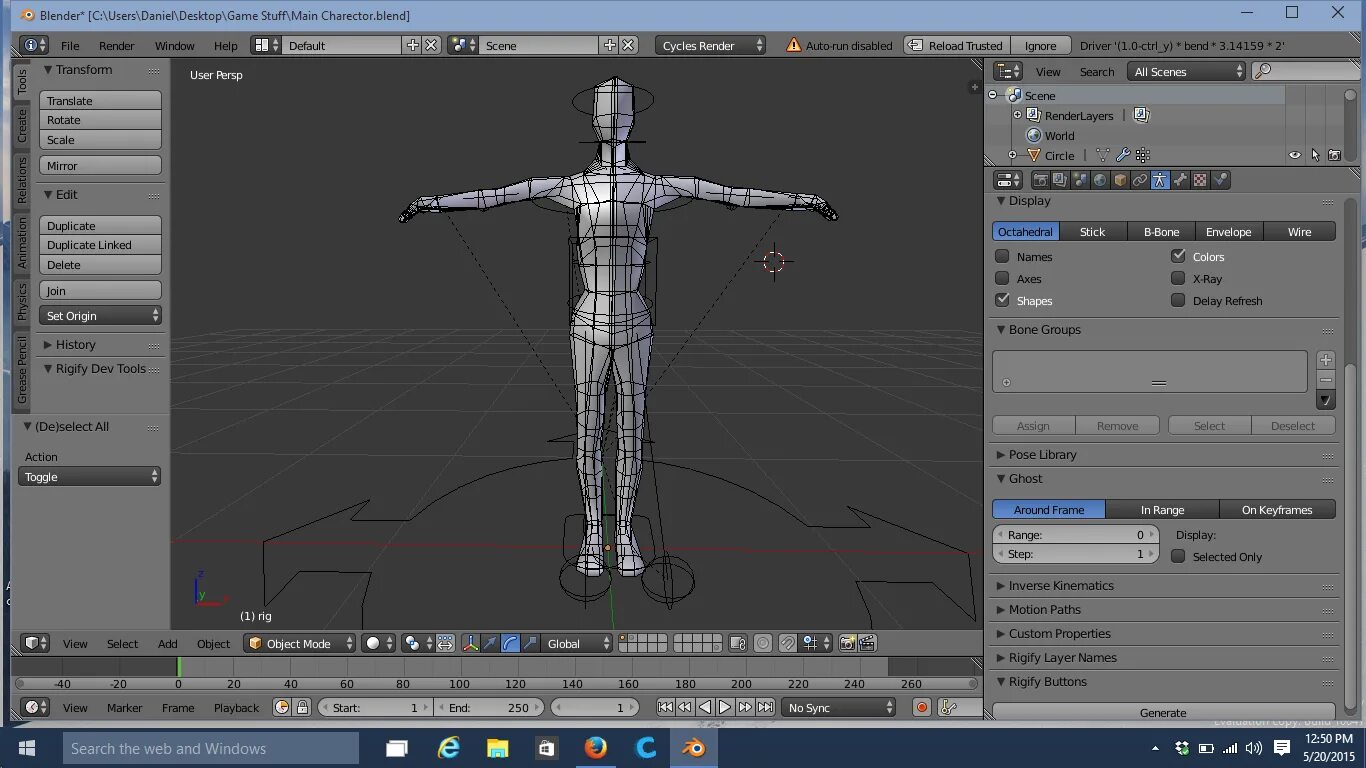Screen dimensions: 1366x768
Task: Open the Object Mode dropdown
Action: point(300,643)
